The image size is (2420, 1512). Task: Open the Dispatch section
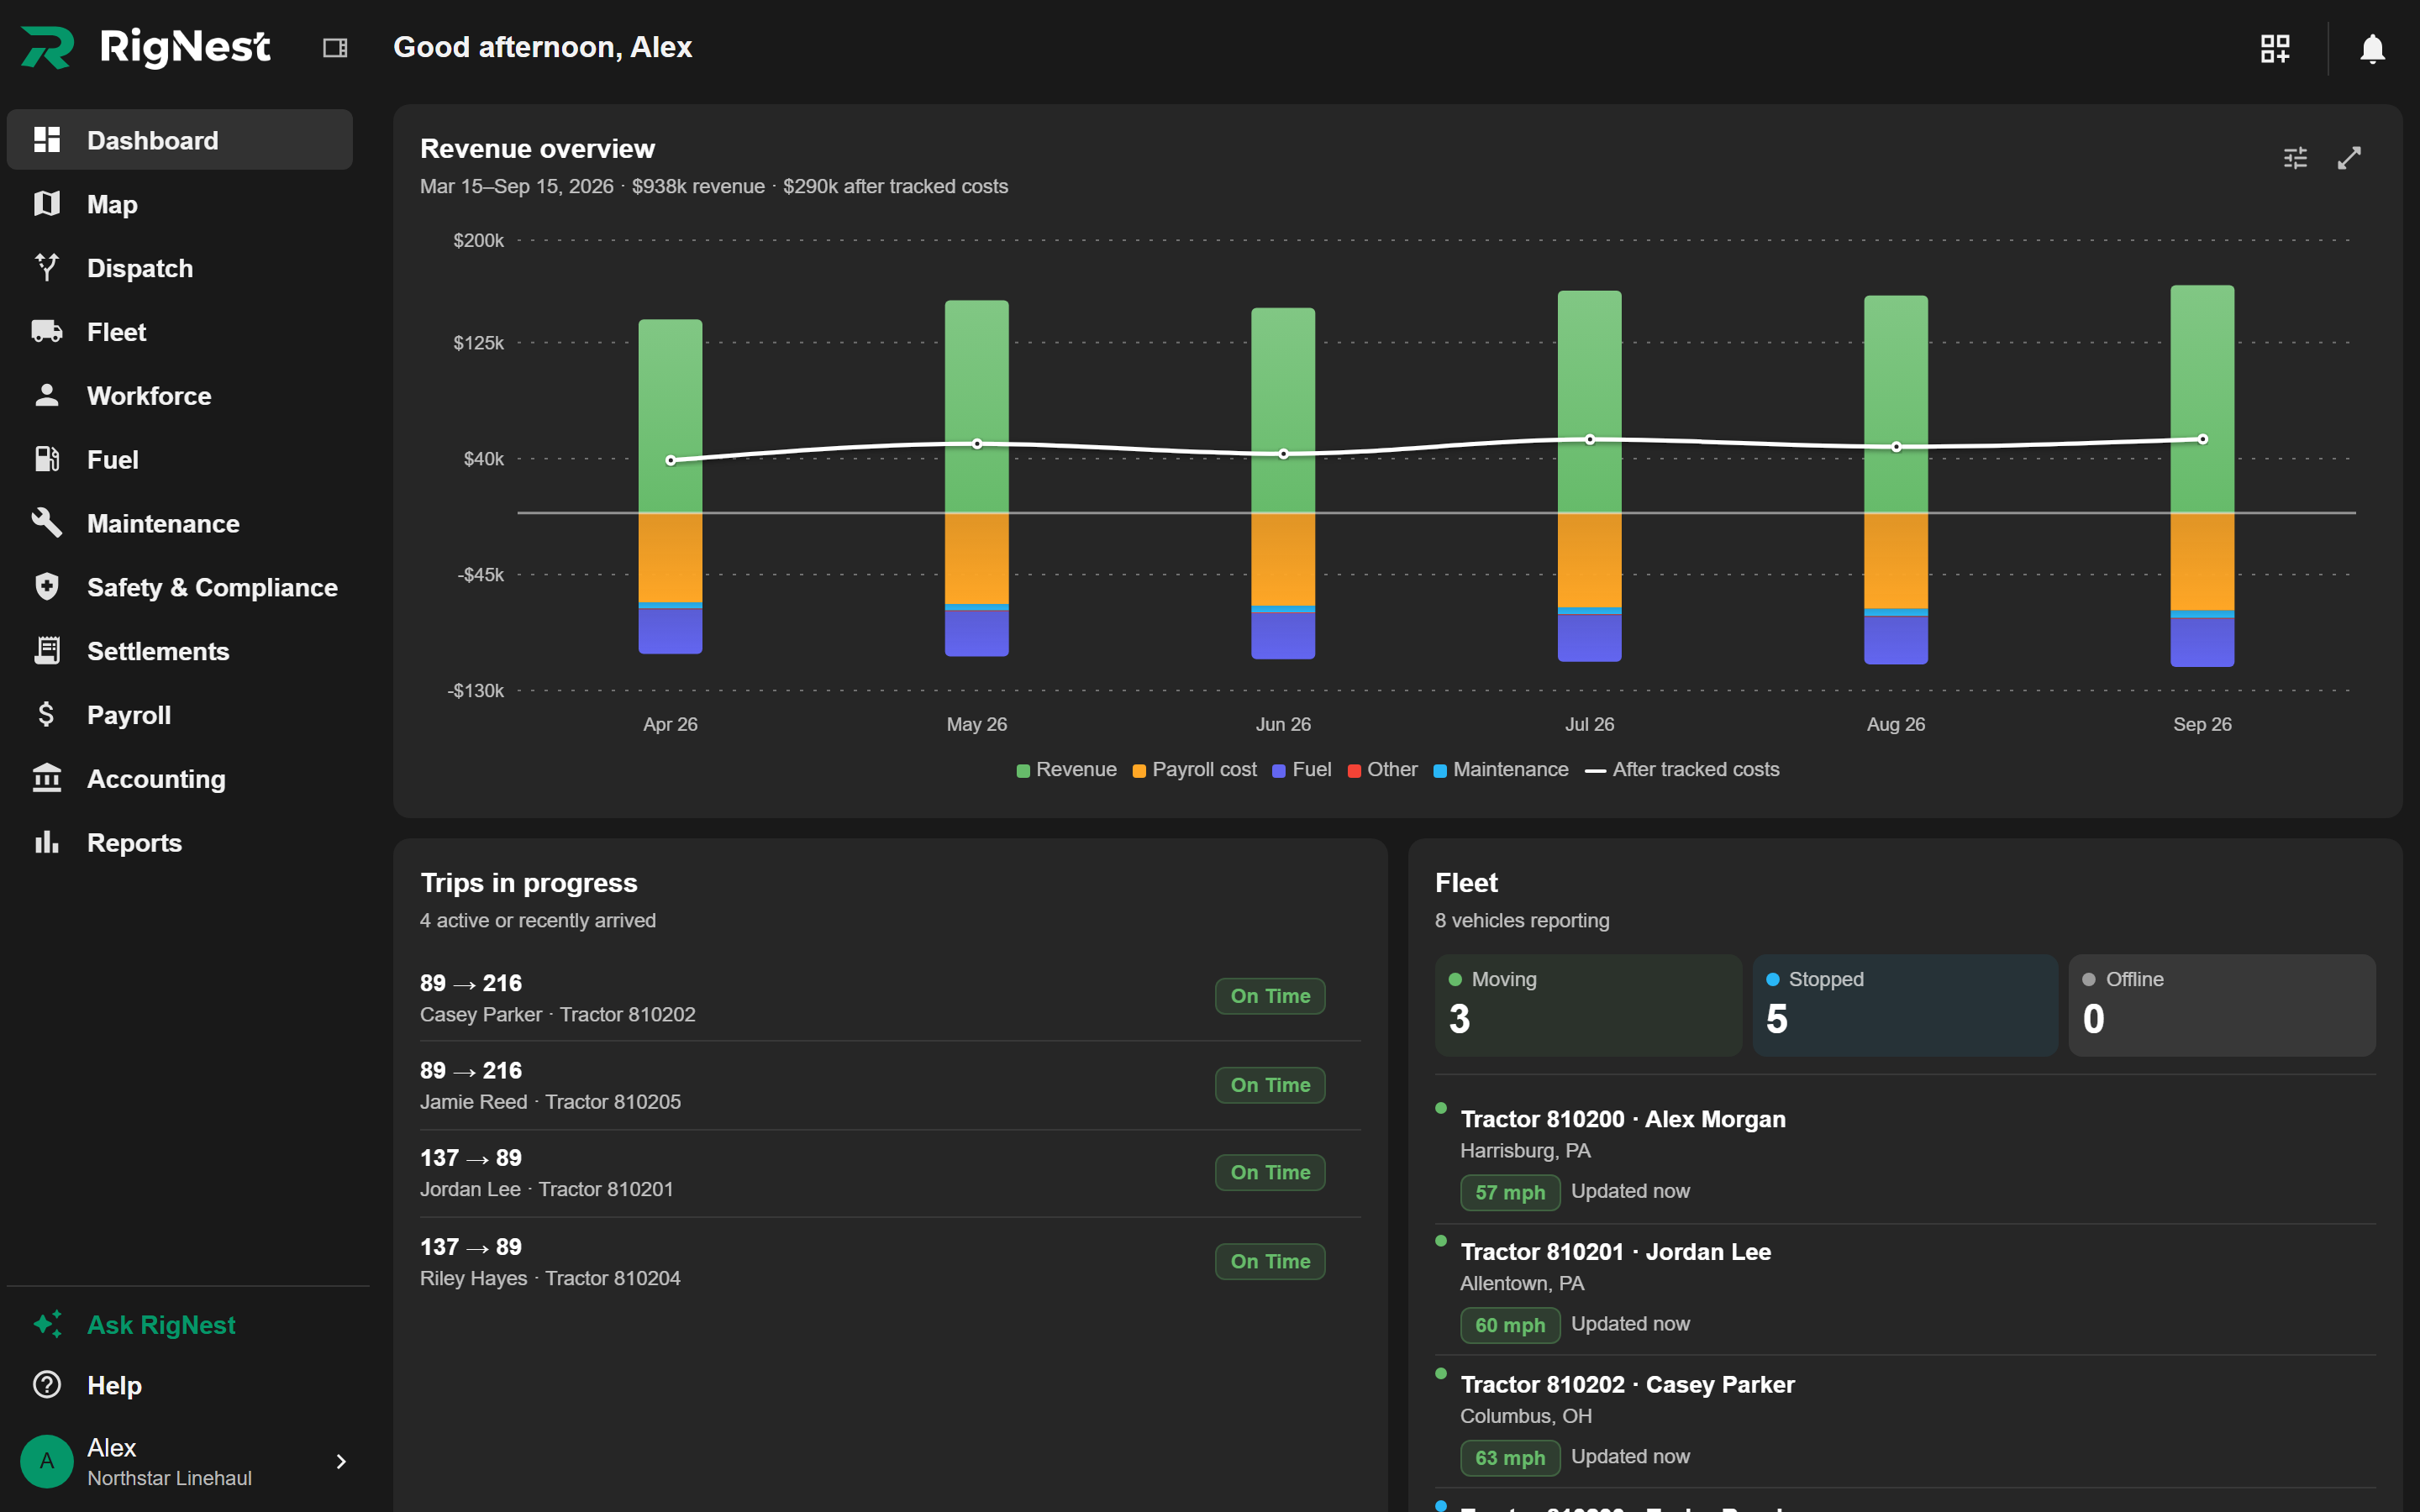point(180,268)
